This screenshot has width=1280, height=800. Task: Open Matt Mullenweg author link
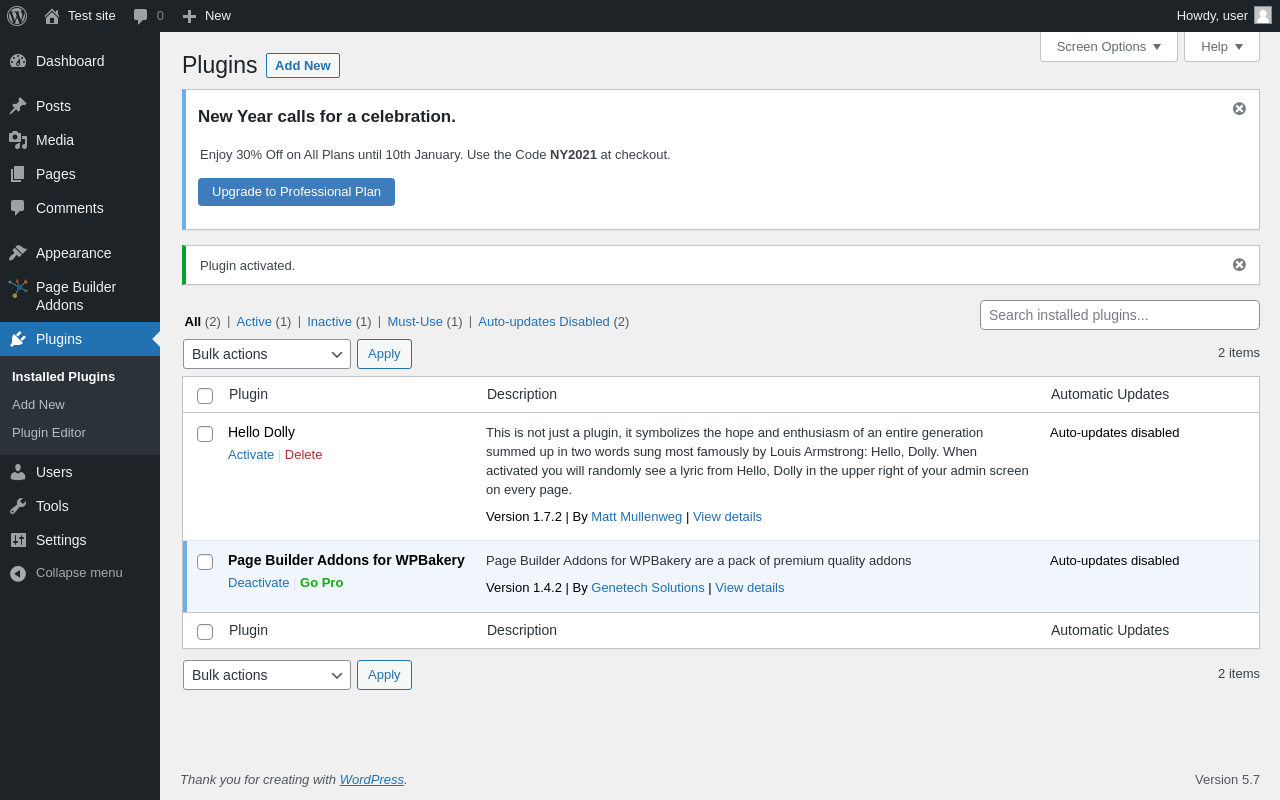point(636,517)
